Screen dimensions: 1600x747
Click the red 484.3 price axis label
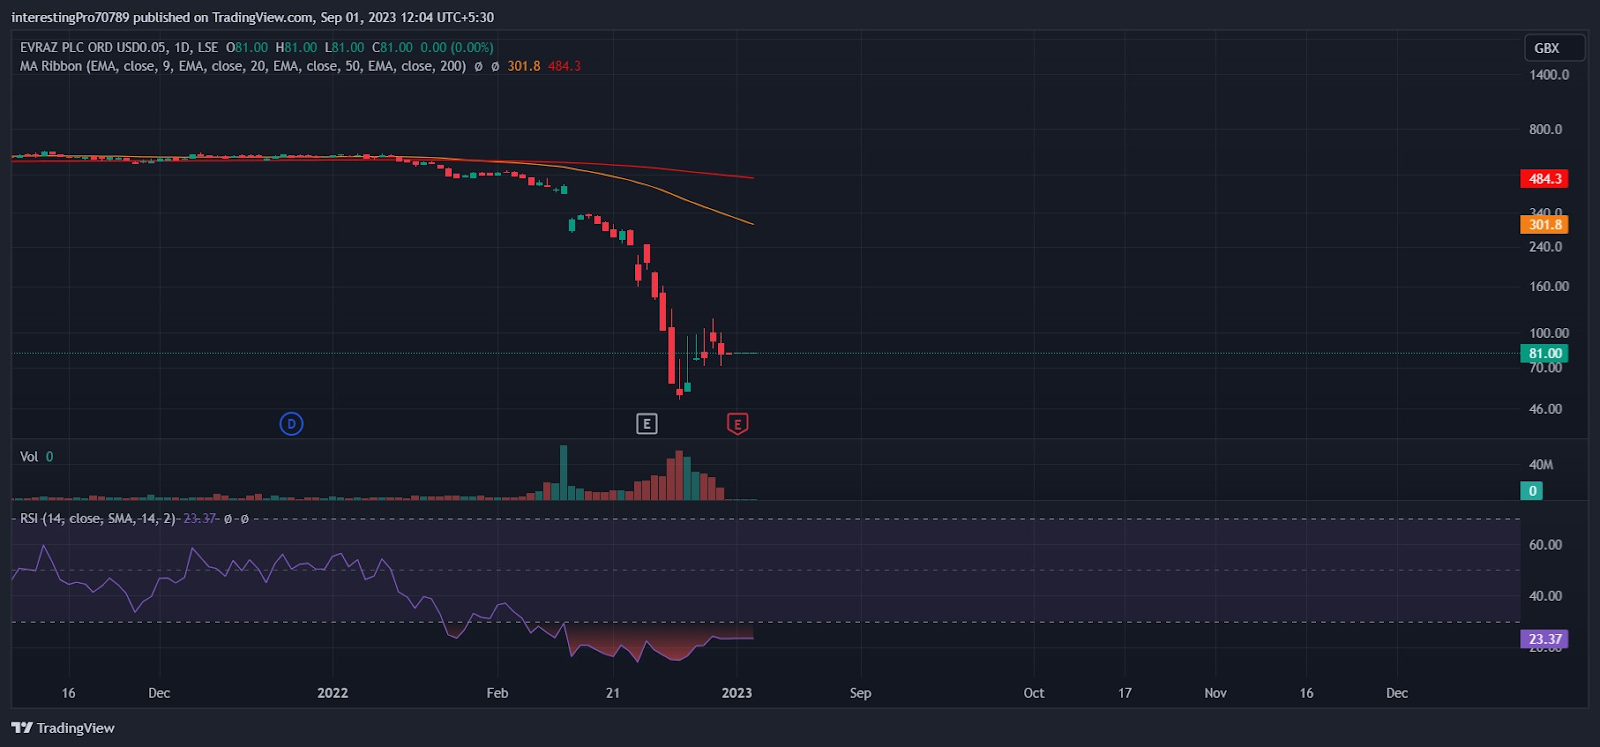(1544, 179)
